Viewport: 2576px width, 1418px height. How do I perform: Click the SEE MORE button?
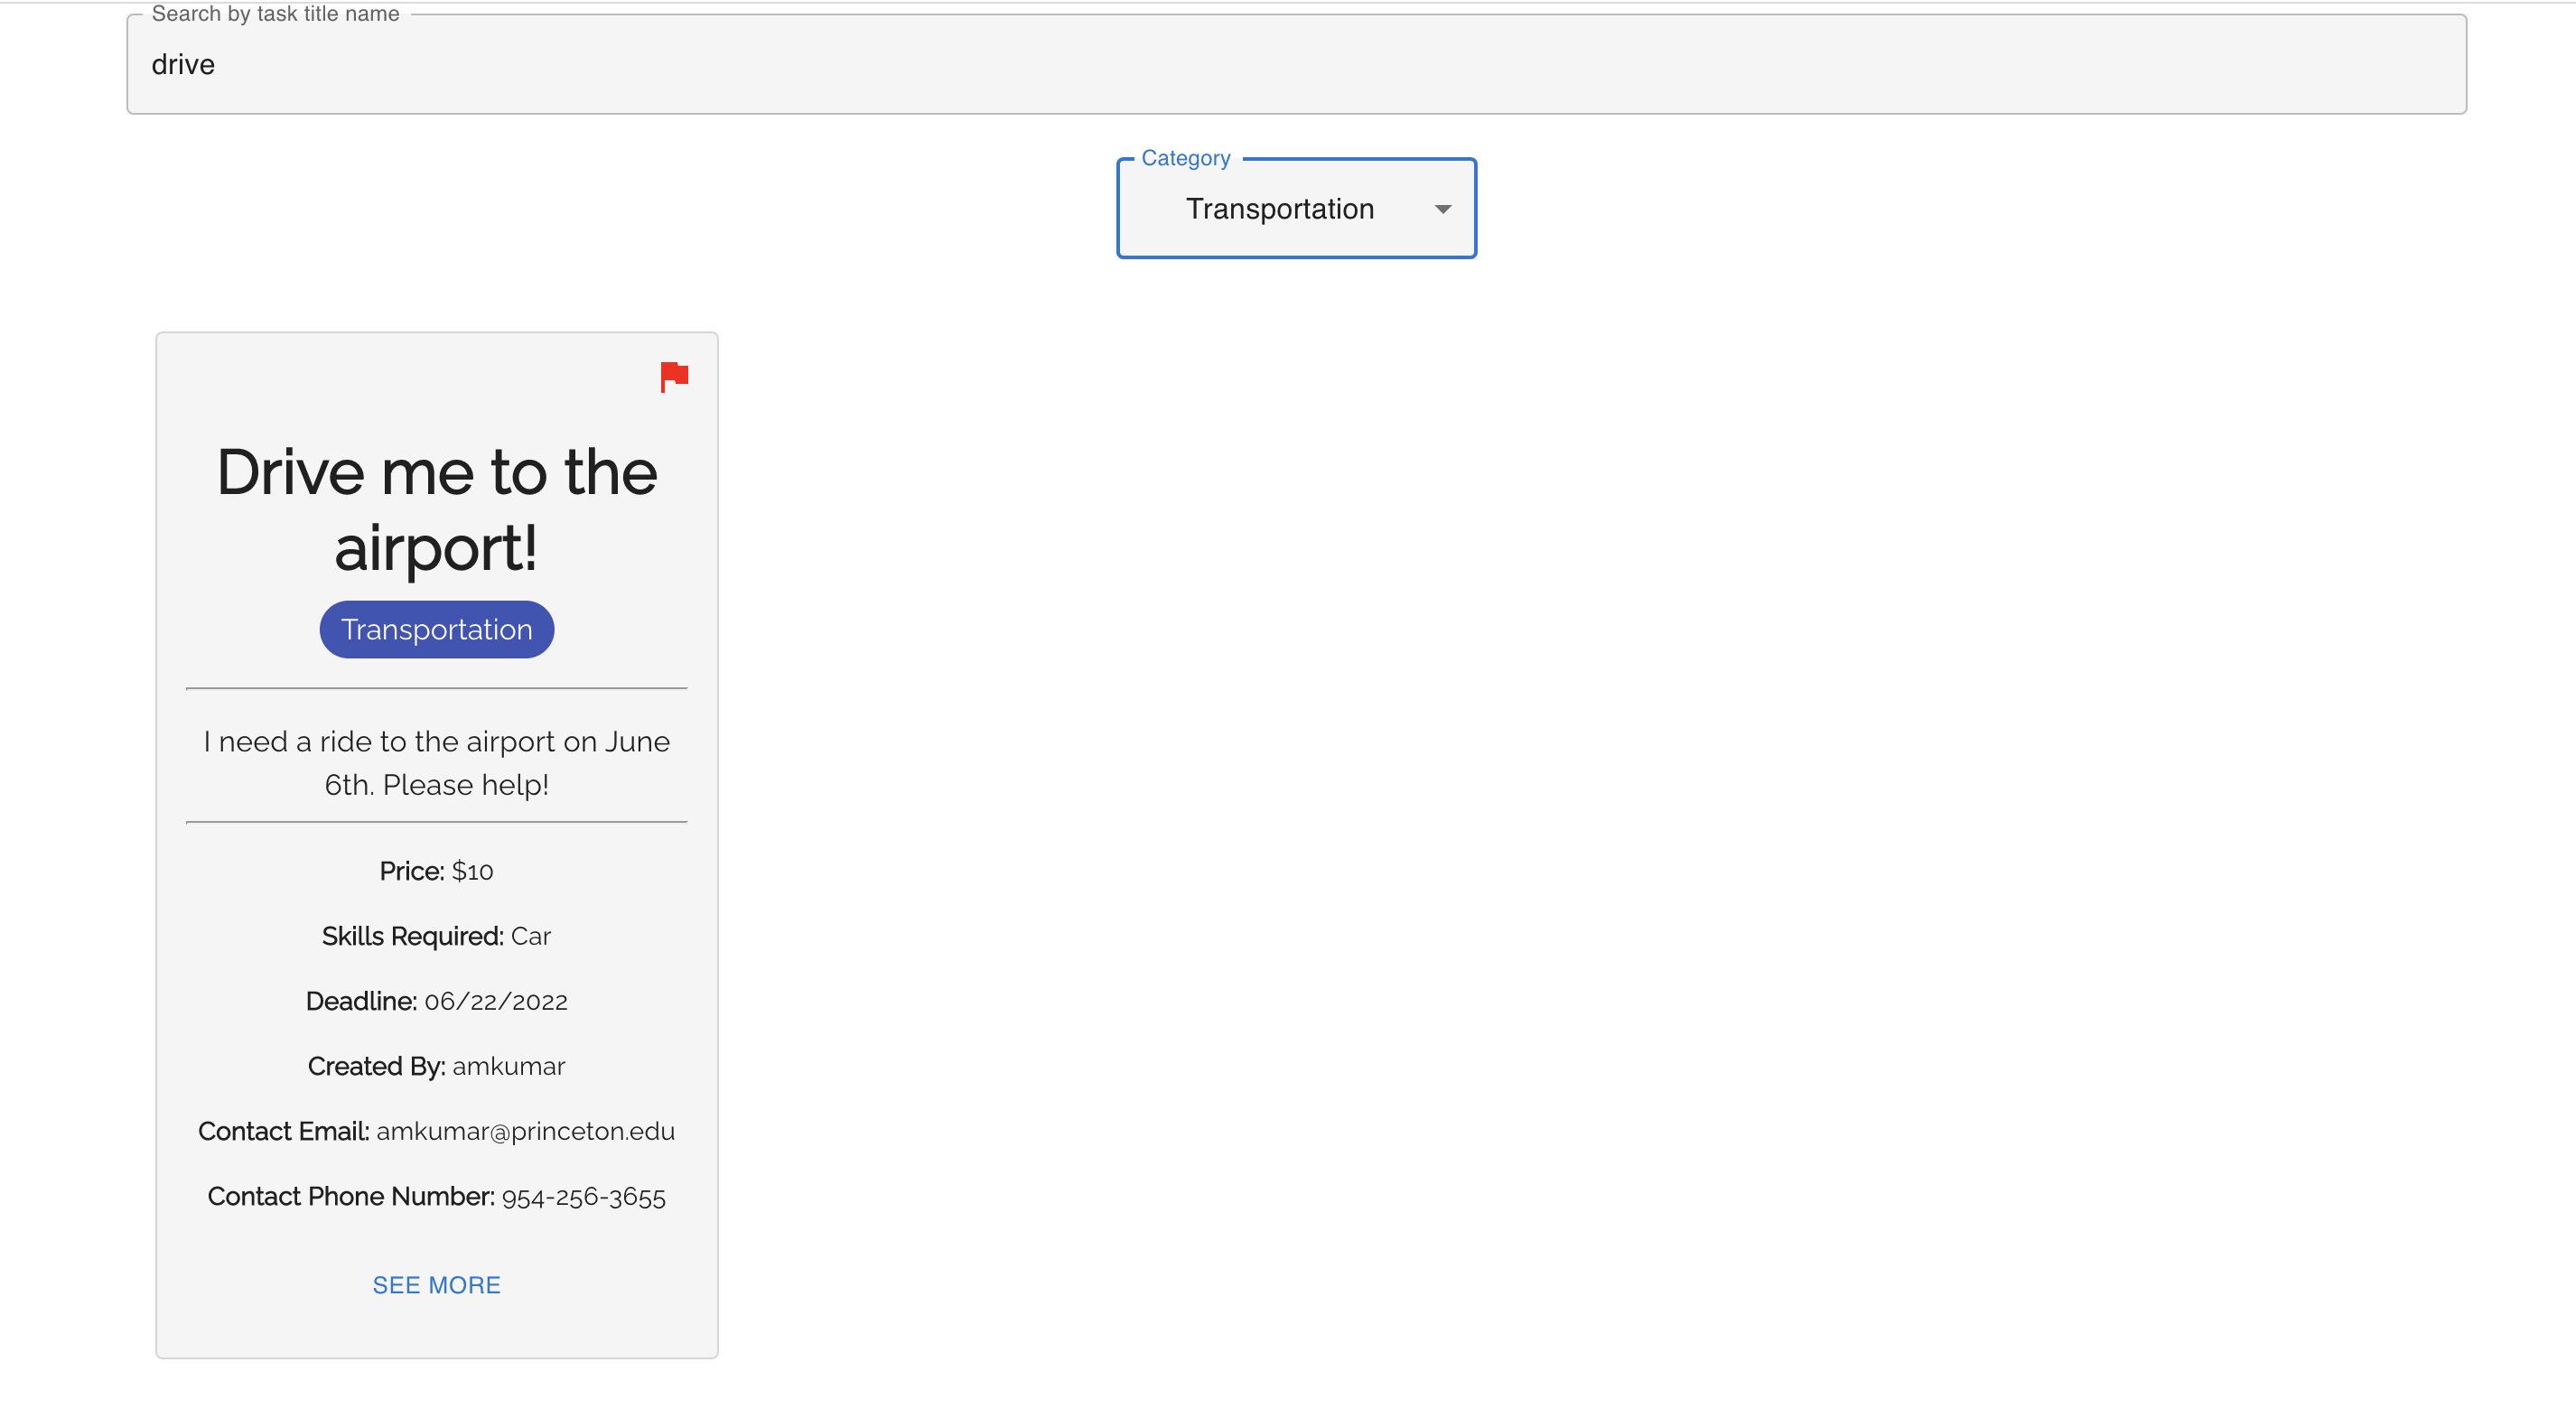[x=436, y=1285]
